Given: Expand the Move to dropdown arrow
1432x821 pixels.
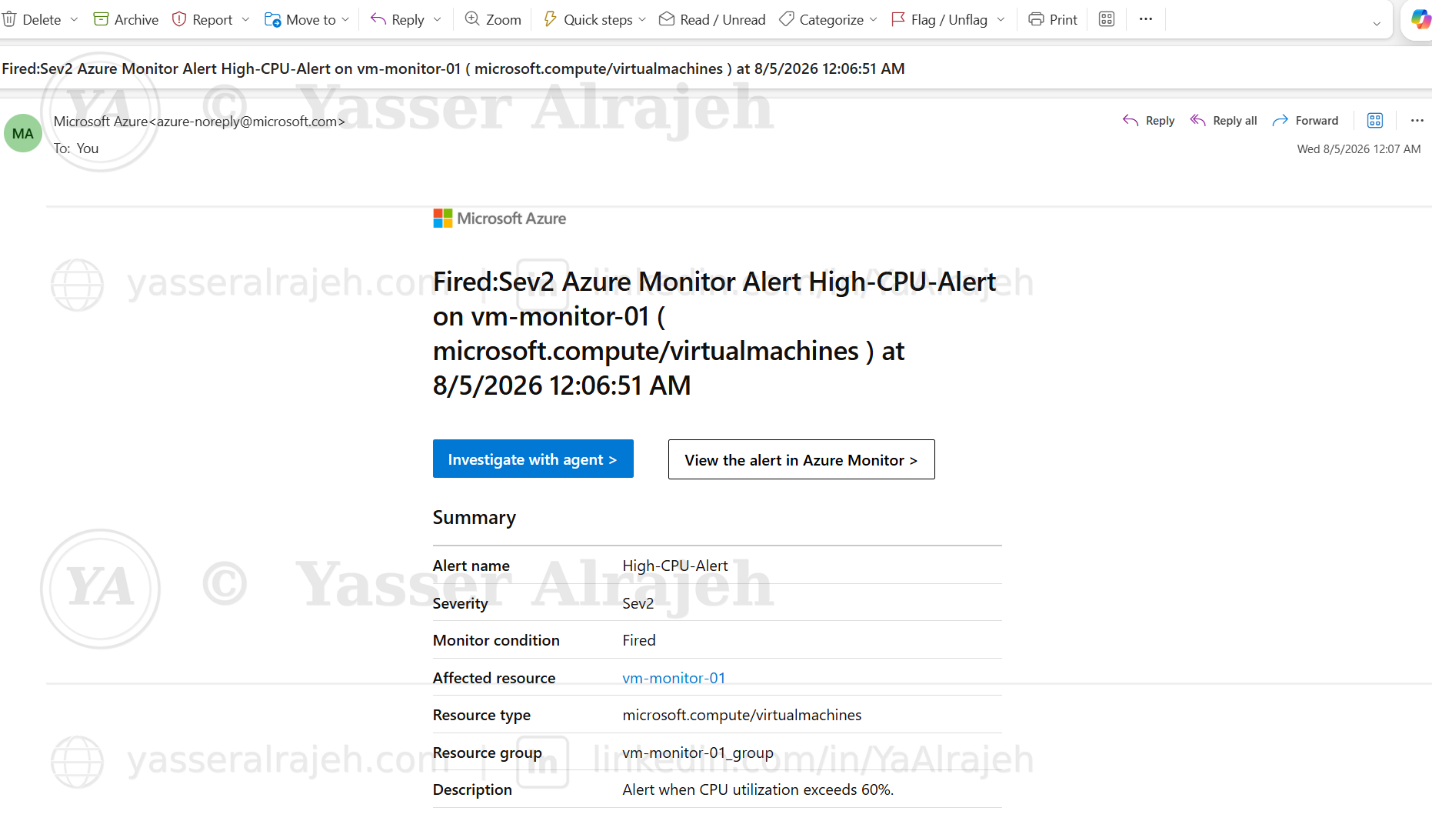Looking at the screenshot, I should click(346, 20).
